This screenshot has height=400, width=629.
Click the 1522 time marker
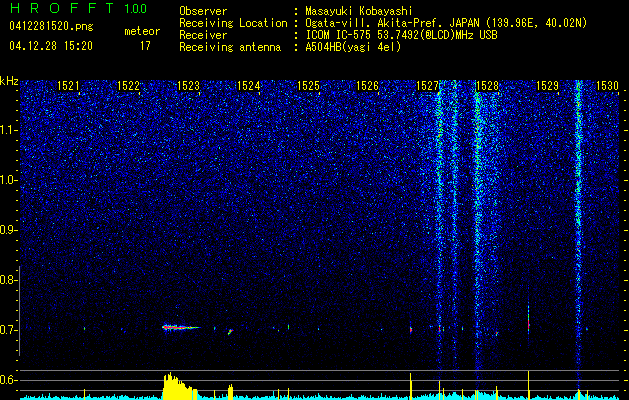click(x=128, y=85)
